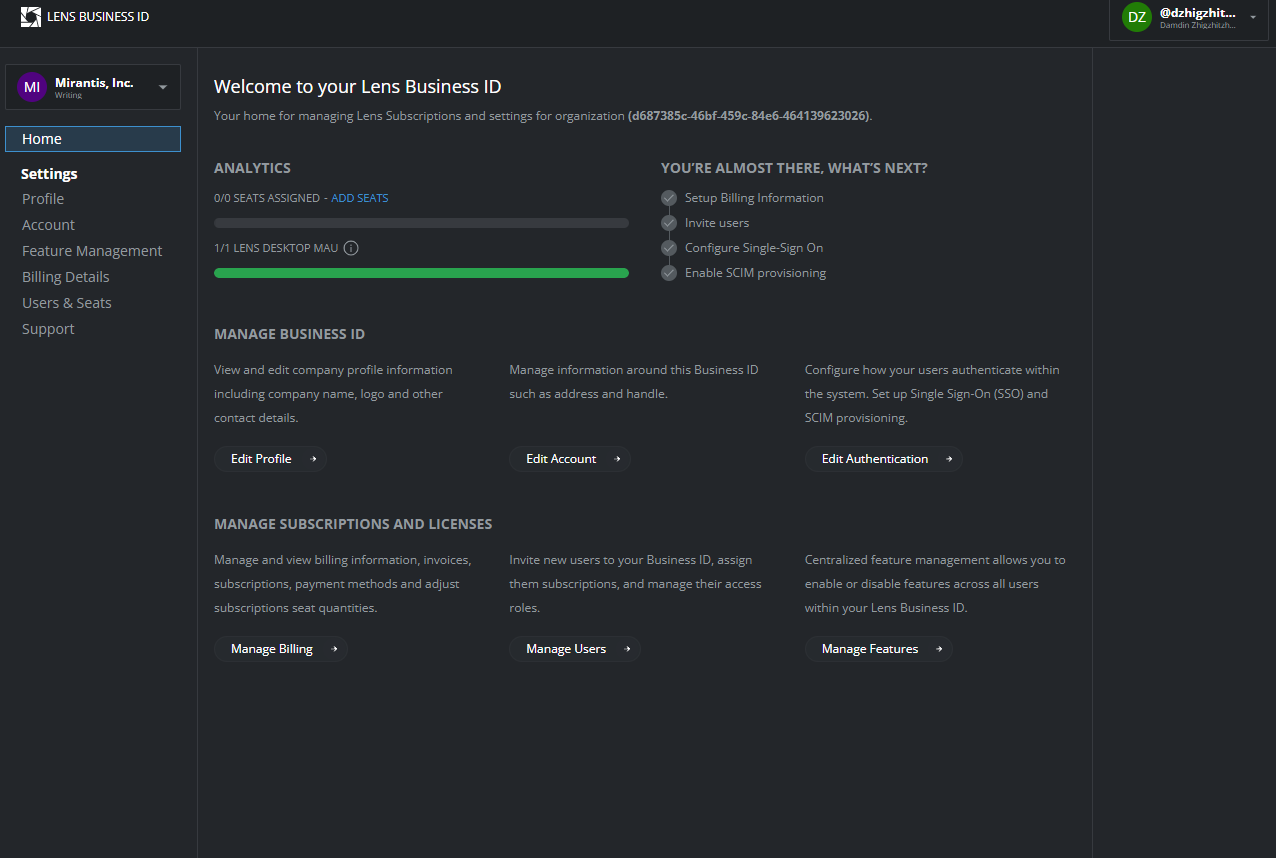Click the DZ user avatar icon
Image resolution: width=1276 pixels, height=858 pixels.
[1136, 17]
